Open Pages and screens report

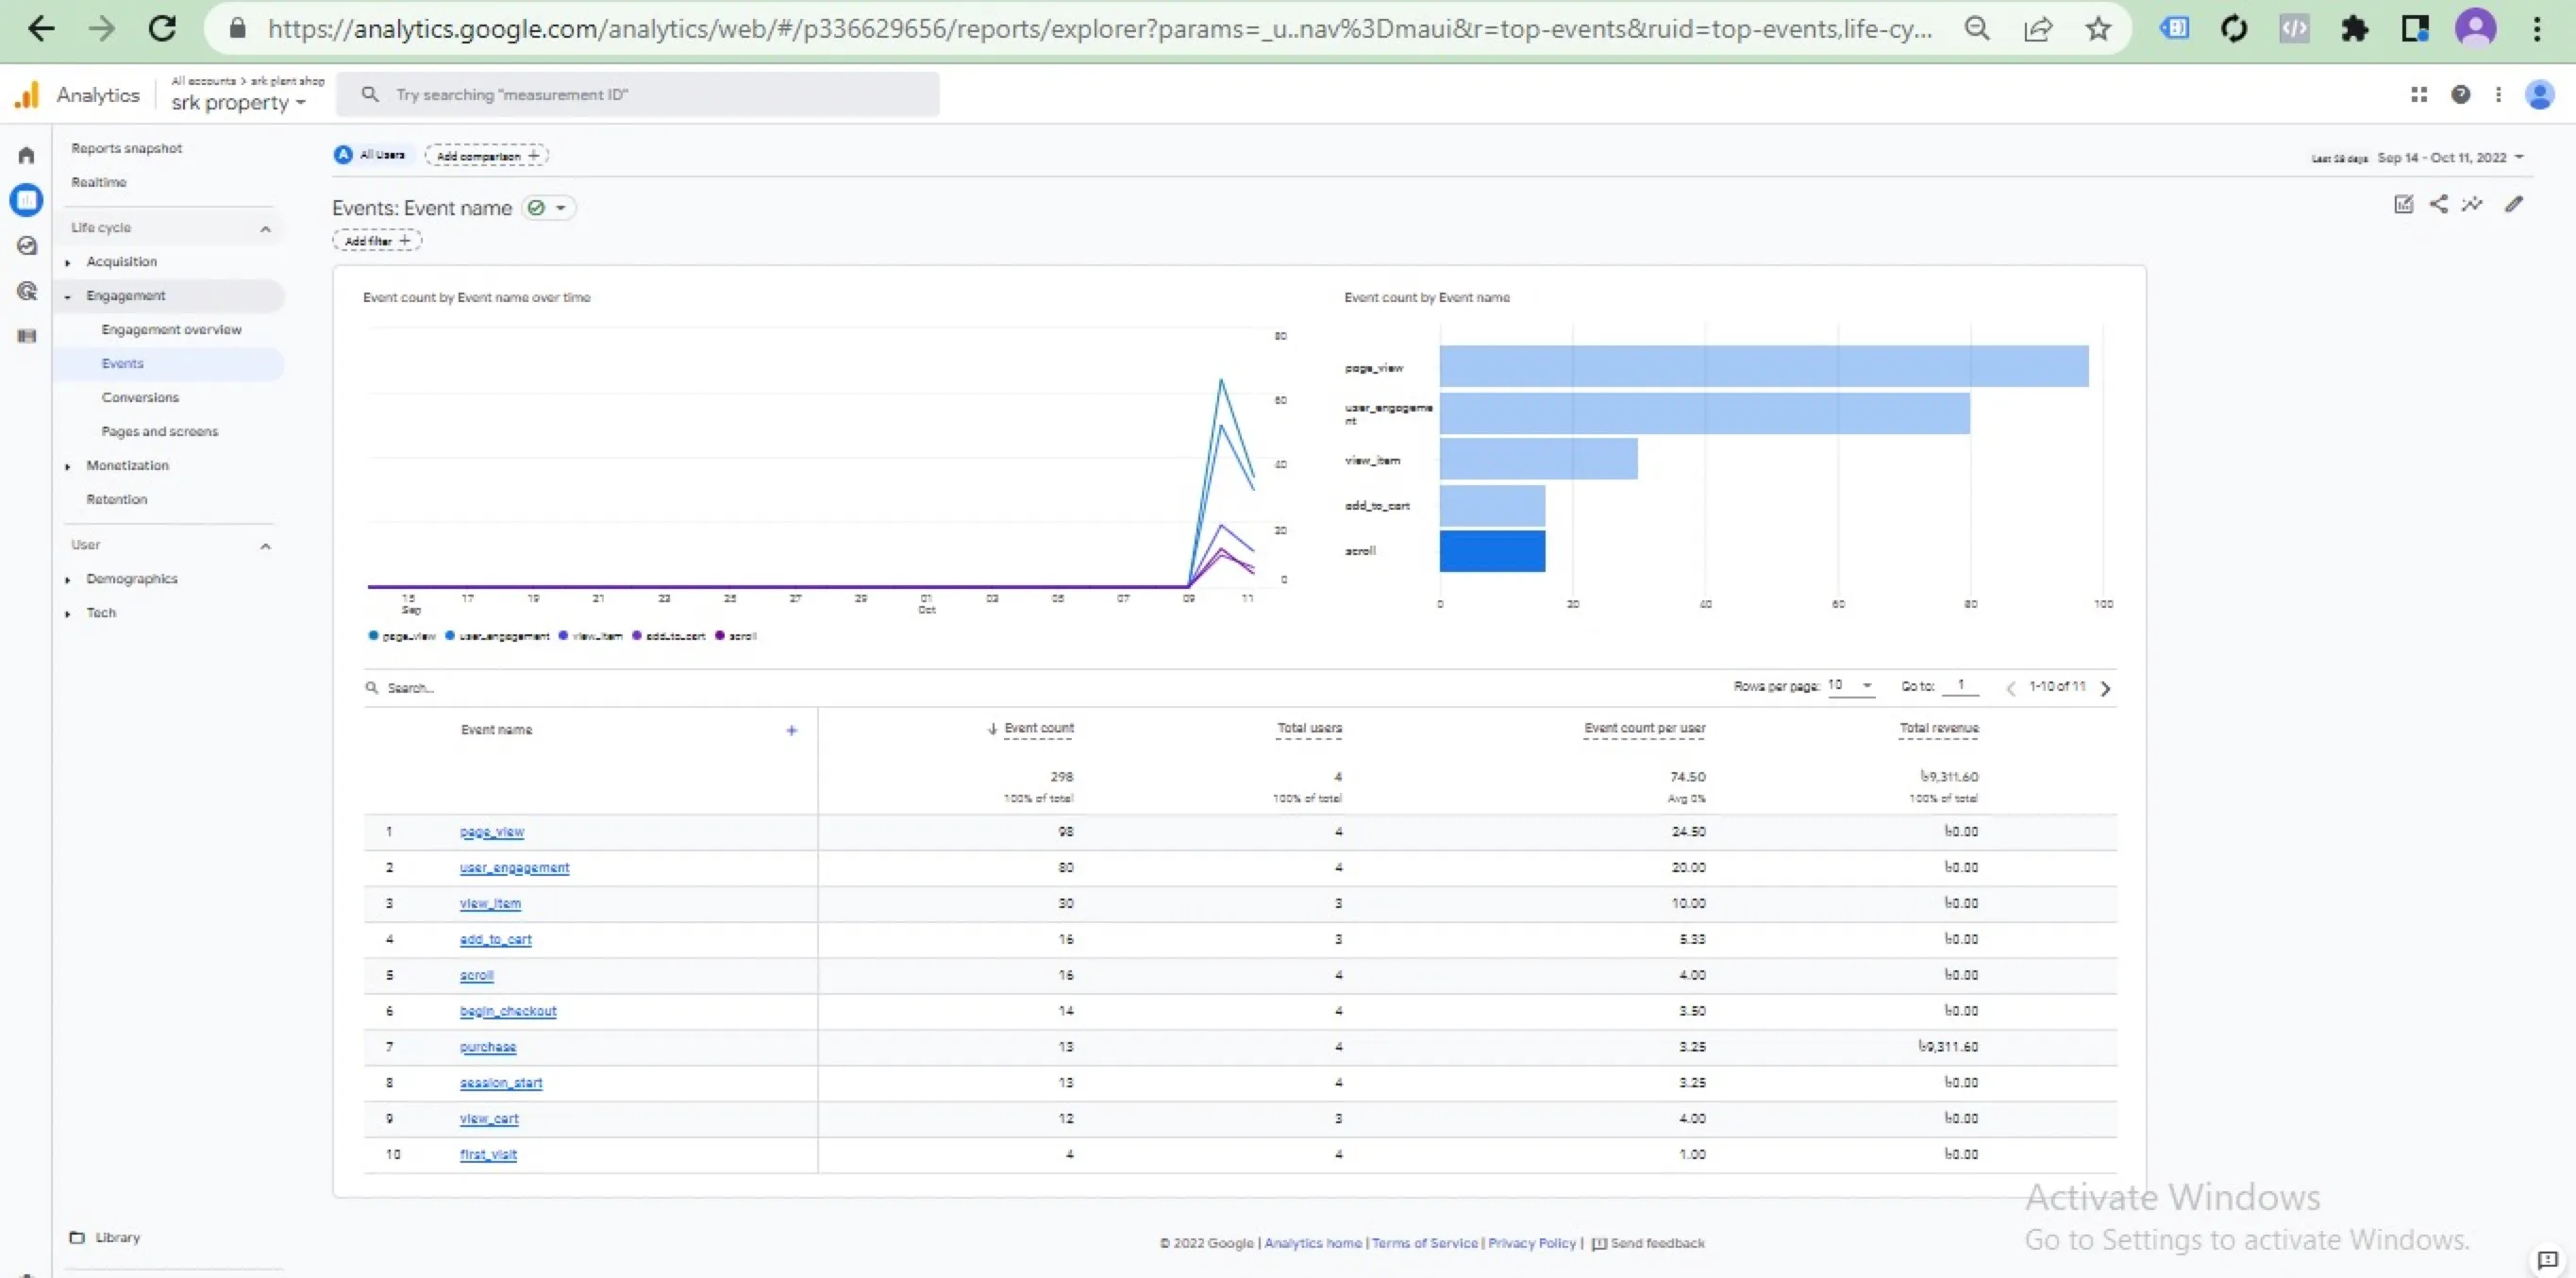pyautogui.click(x=159, y=431)
